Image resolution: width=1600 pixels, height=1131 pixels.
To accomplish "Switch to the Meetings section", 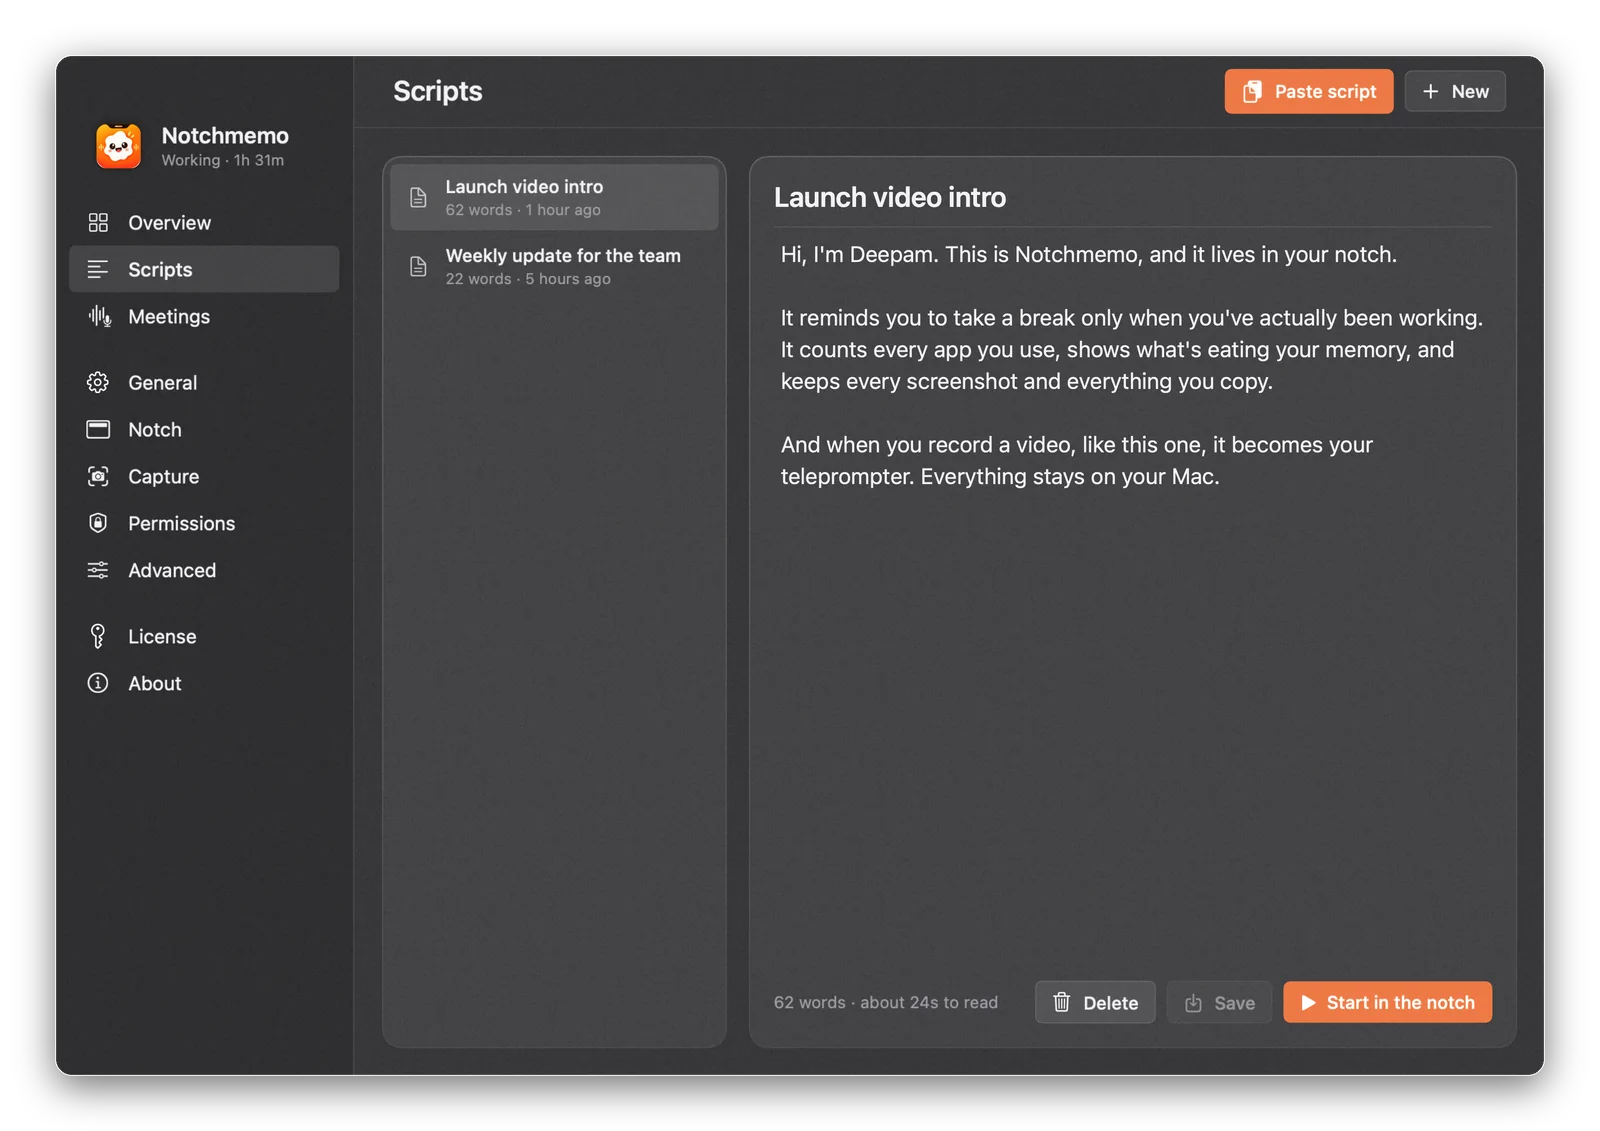I will (204, 316).
